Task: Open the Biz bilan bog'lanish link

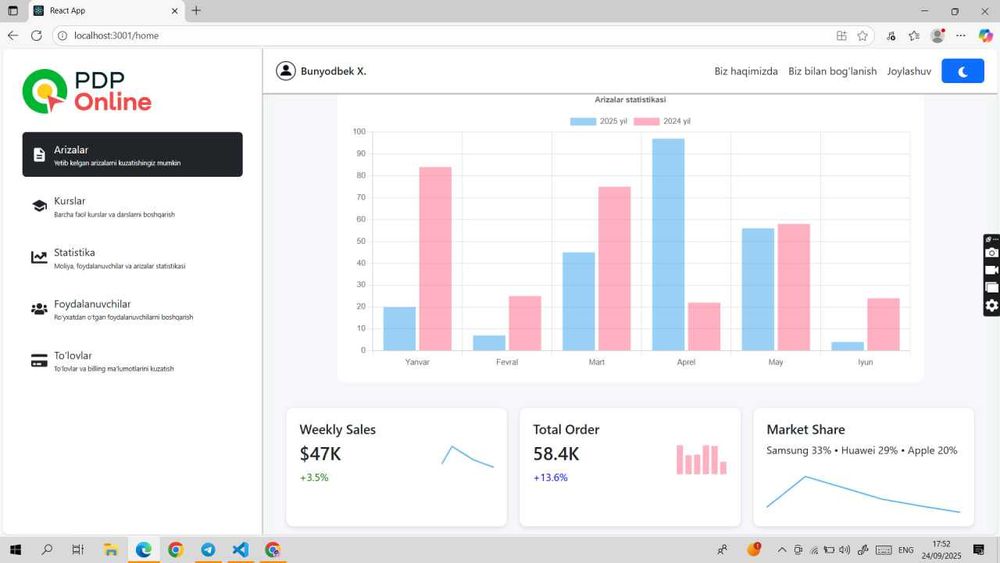Action: tap(832, 71)
